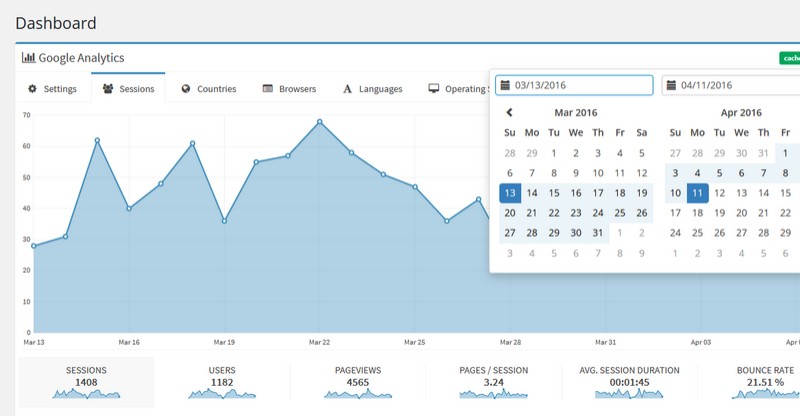Go to previous month with left arrow
Image resolution: width=800 pixels, height=416 pixels.
tap(509, 113)
